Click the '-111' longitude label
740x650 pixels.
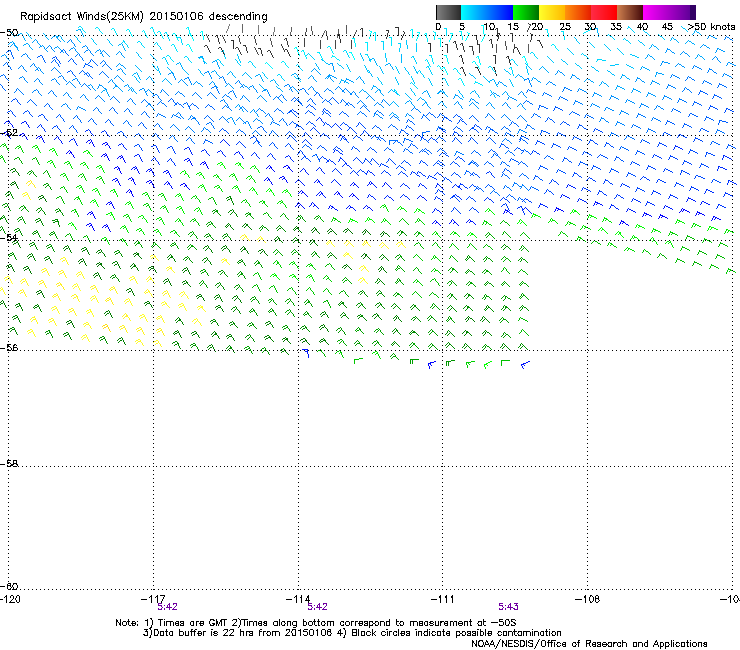pos(443,599)
